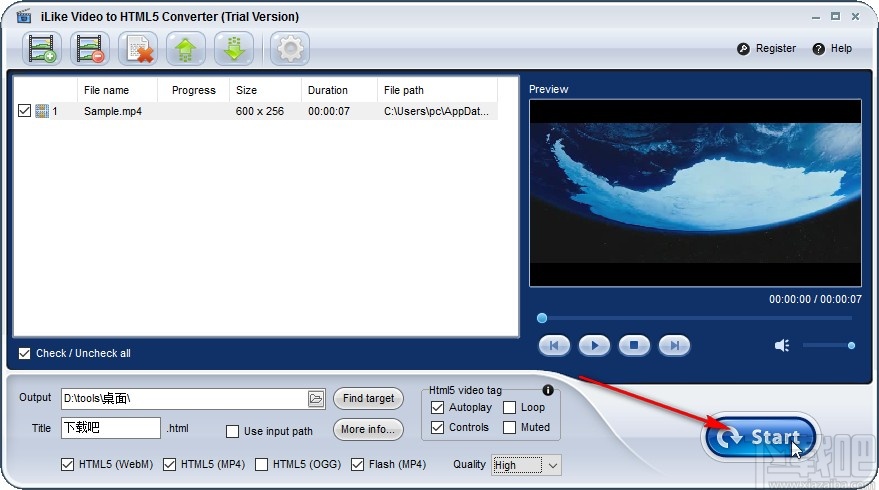Image resolution: width=879 pixels, height=490 pixels.
Task: Click the Progress column header
Action: [x=193, y=90]
